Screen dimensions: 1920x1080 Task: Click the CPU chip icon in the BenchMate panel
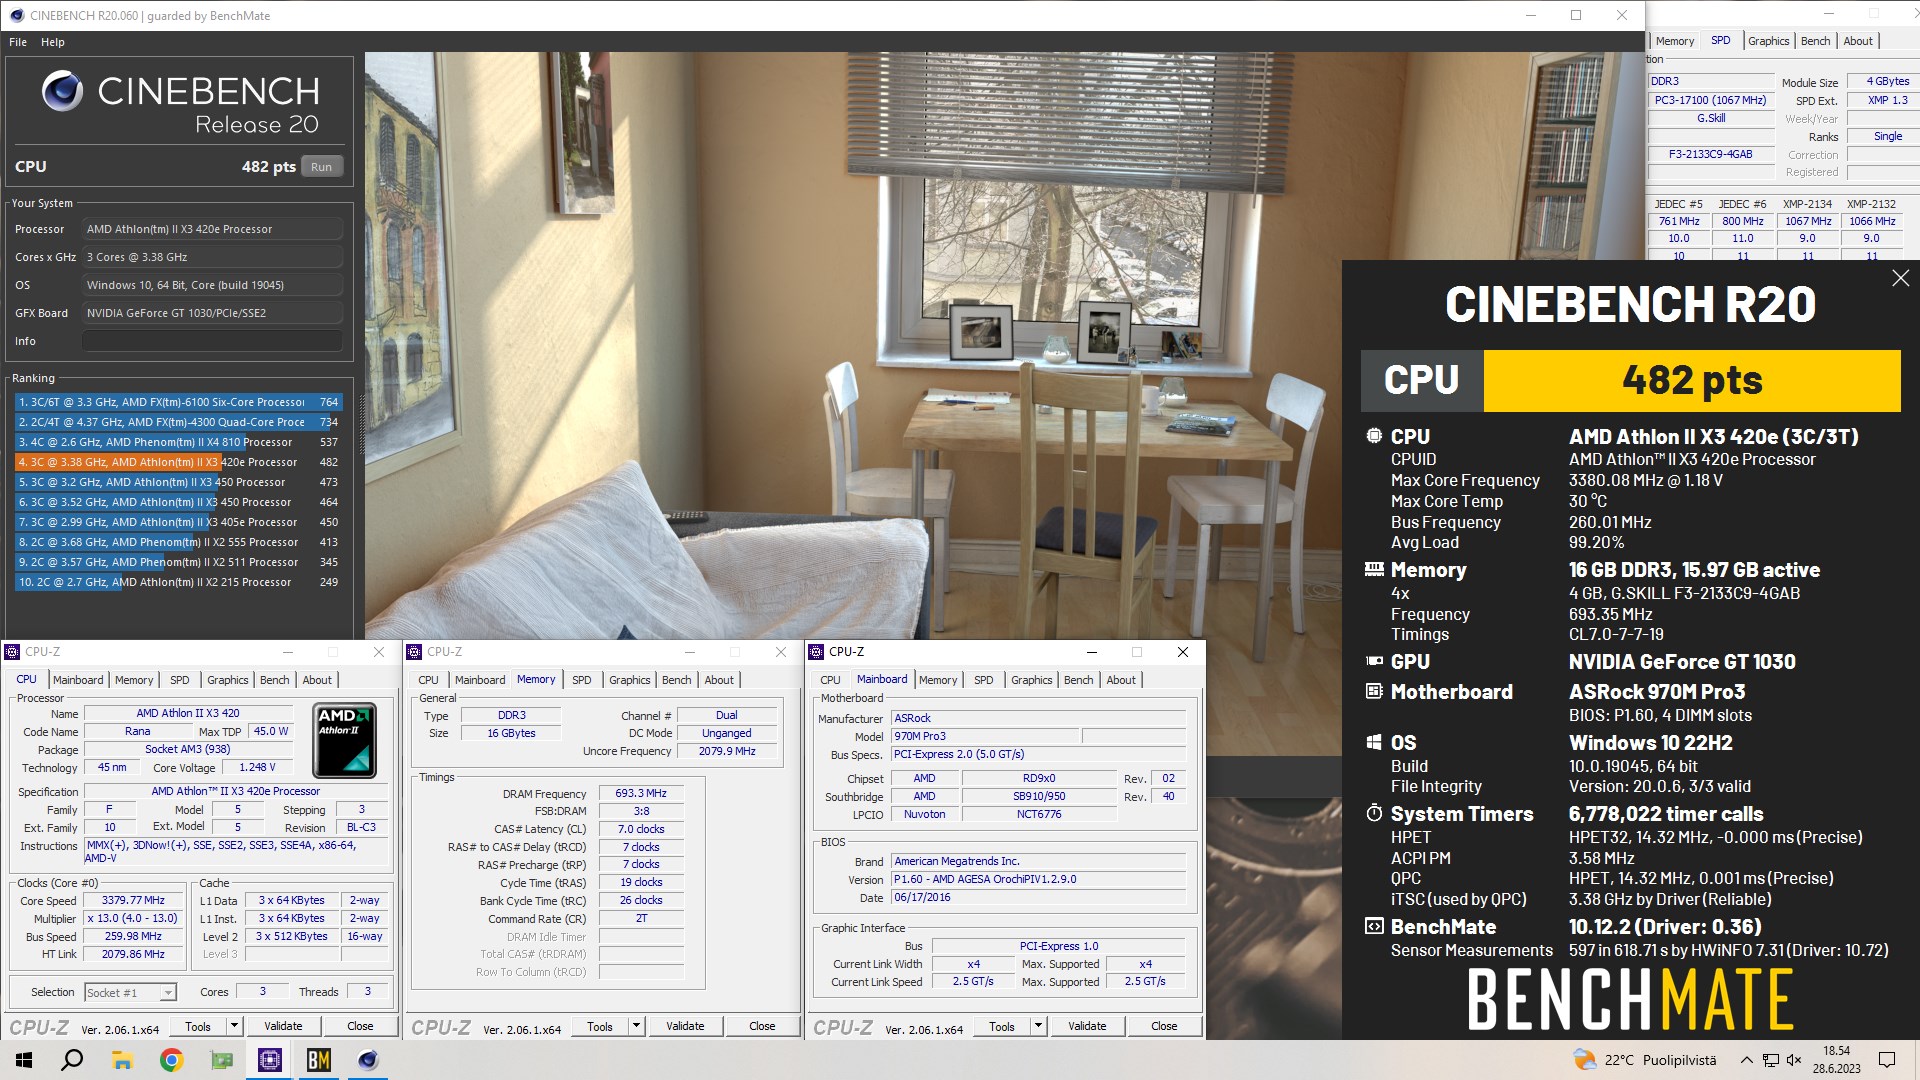coord(1374,436)
